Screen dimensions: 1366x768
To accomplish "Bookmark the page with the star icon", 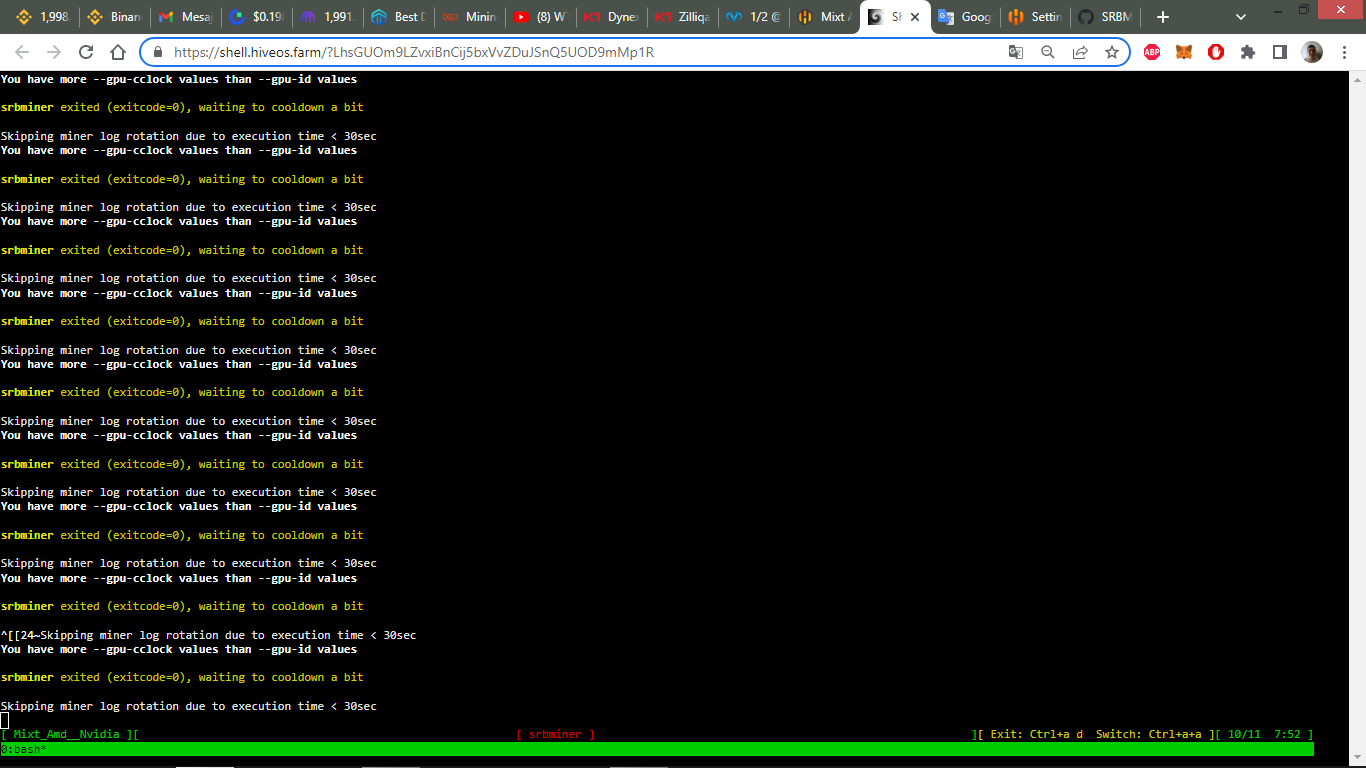I will [1113, 53].
